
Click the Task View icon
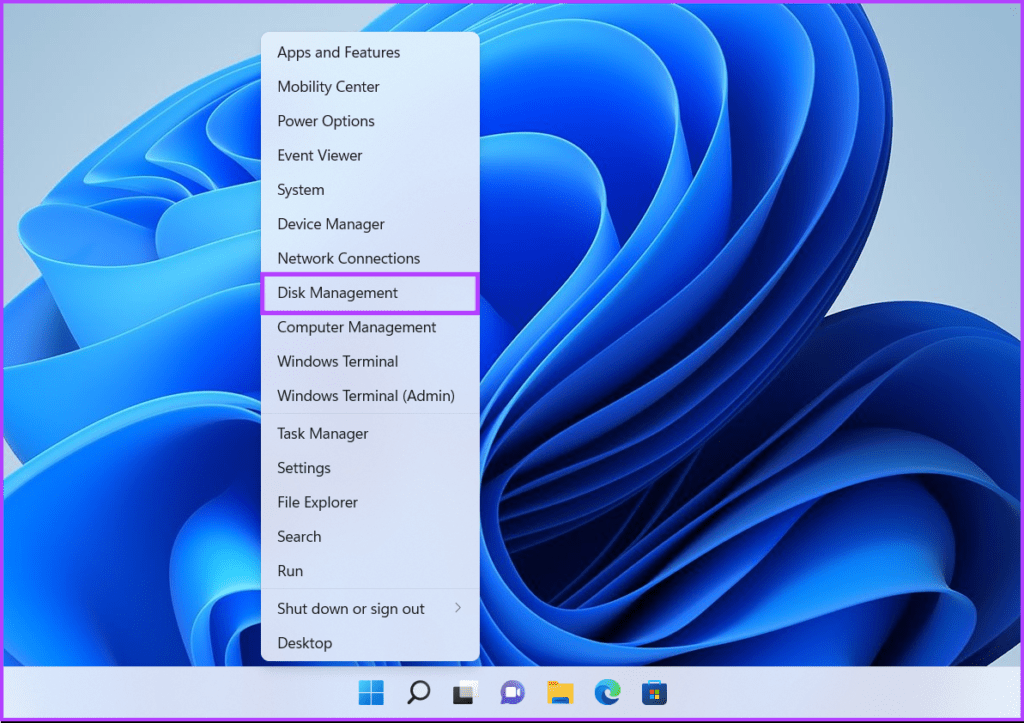(x=465, y=692)
